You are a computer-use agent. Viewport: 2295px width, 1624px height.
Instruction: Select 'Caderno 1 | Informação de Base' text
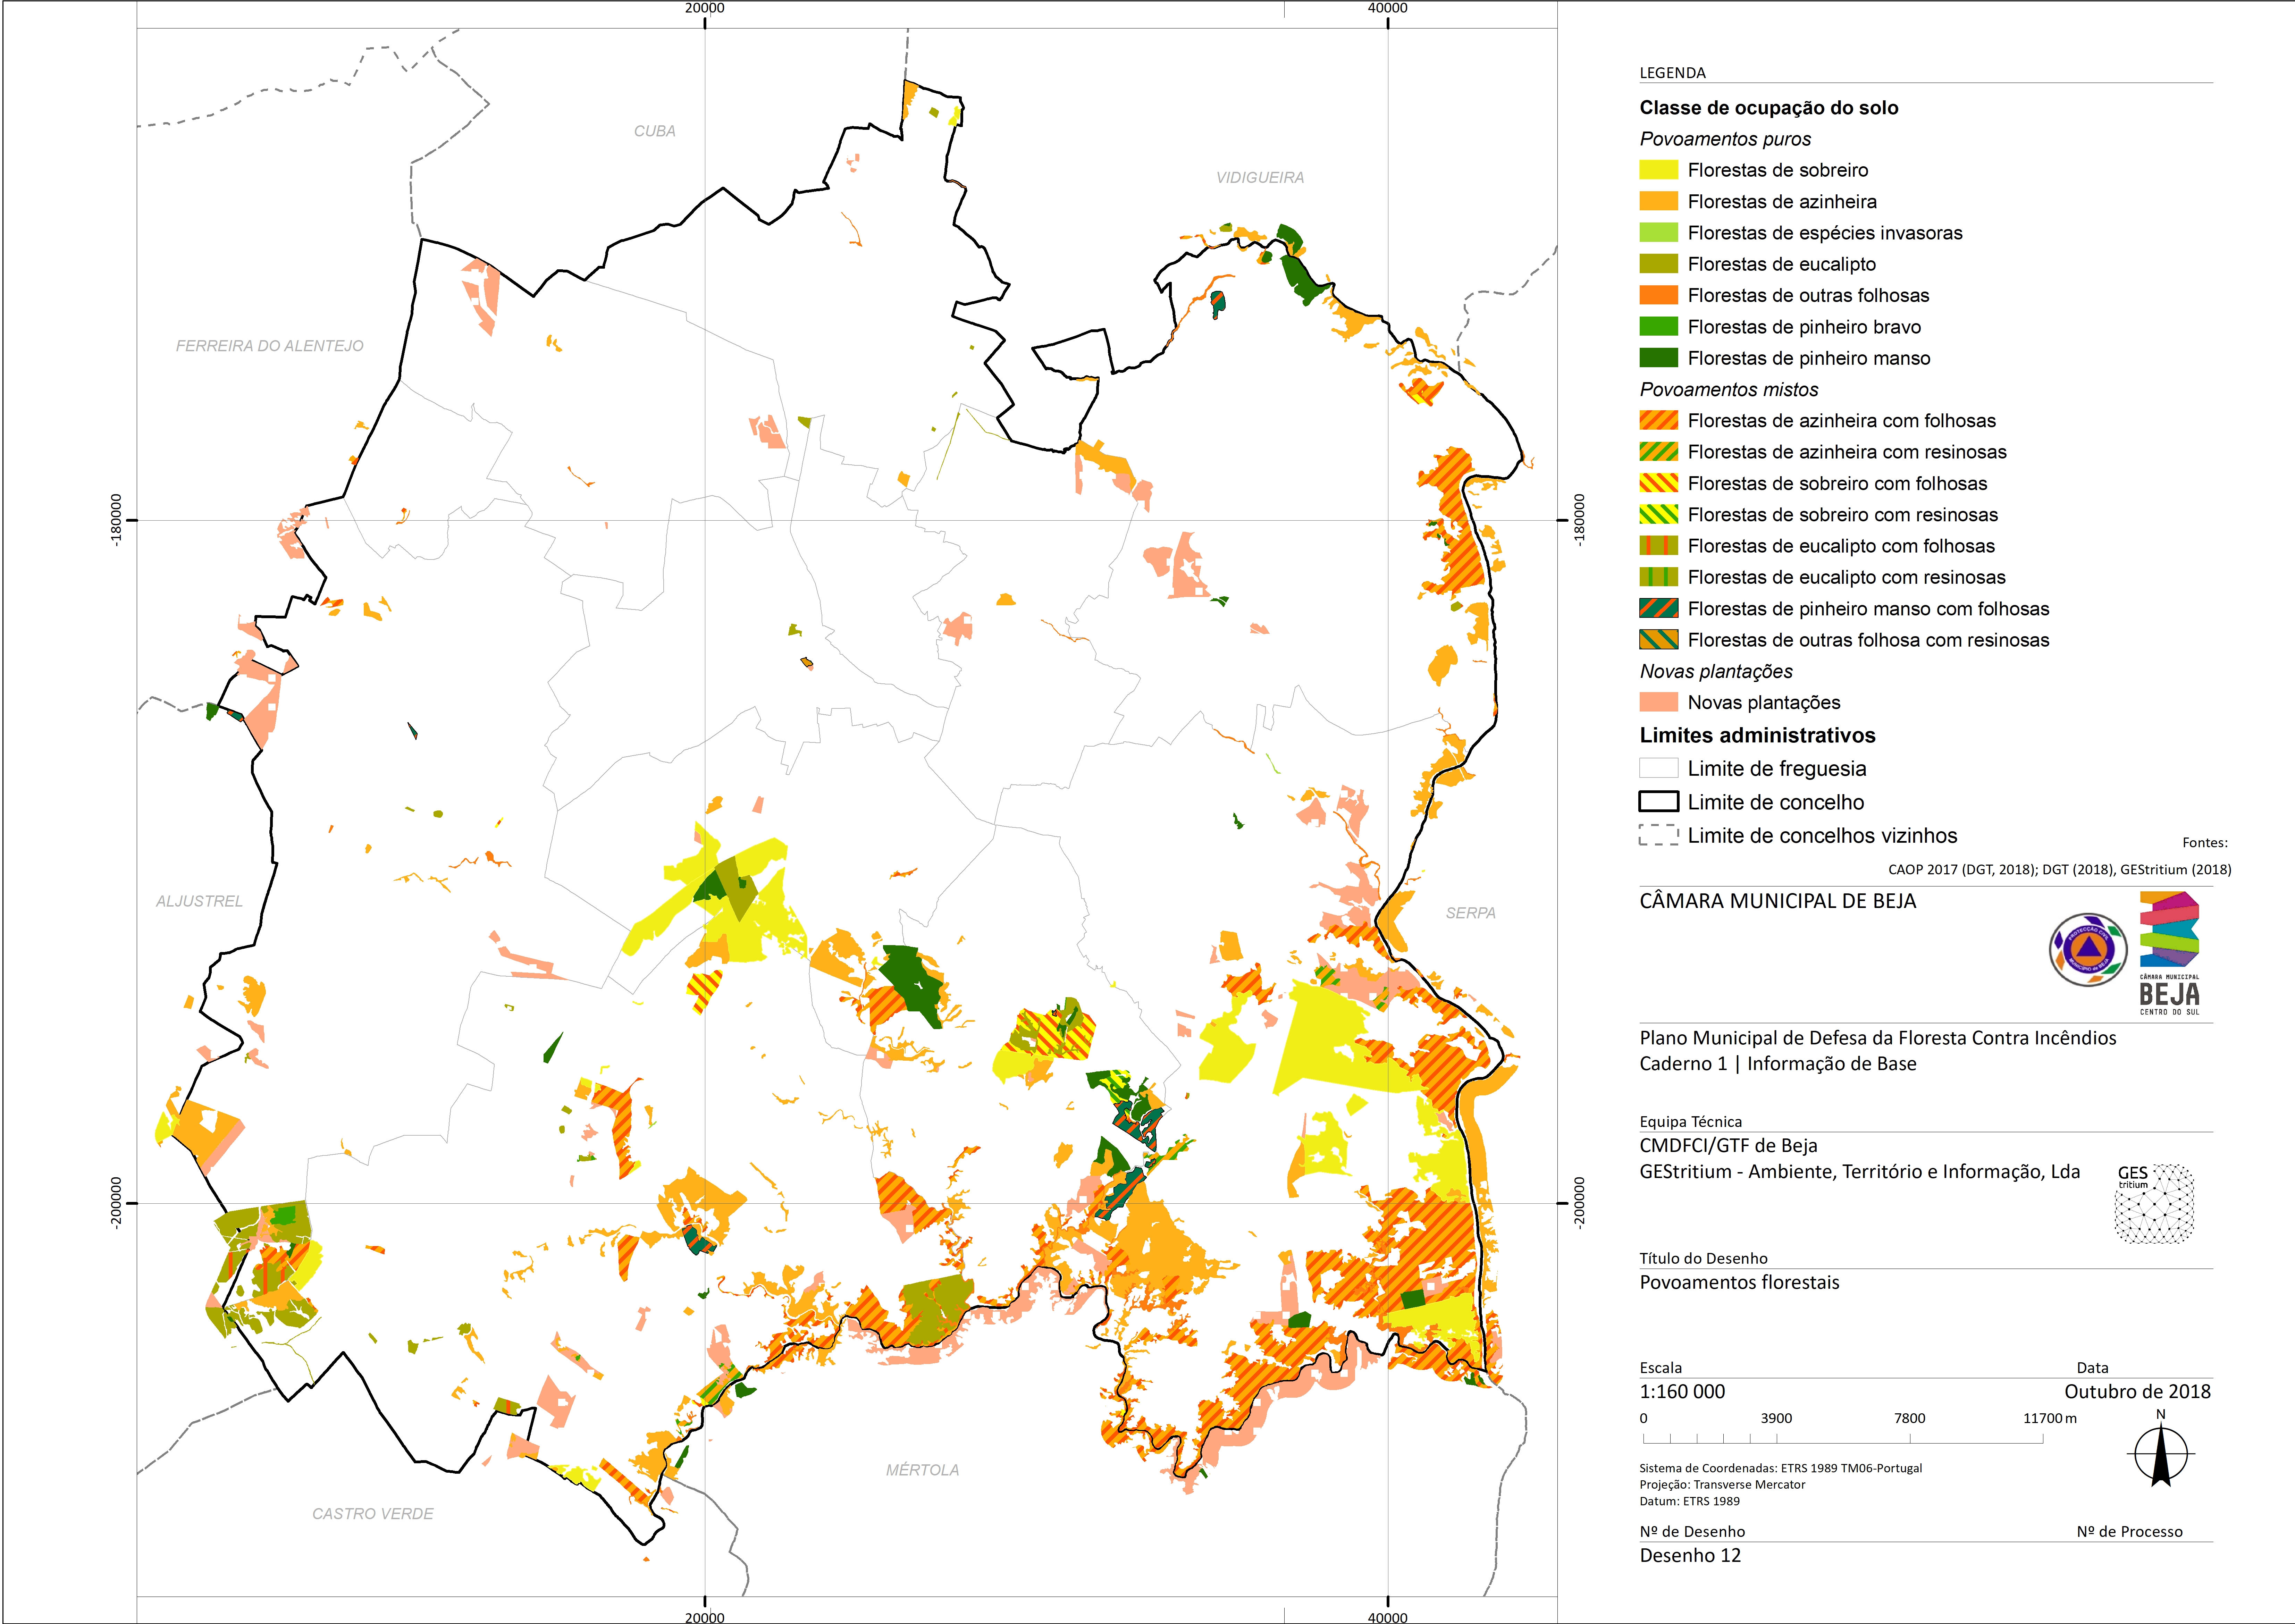coord(1777,1064)
